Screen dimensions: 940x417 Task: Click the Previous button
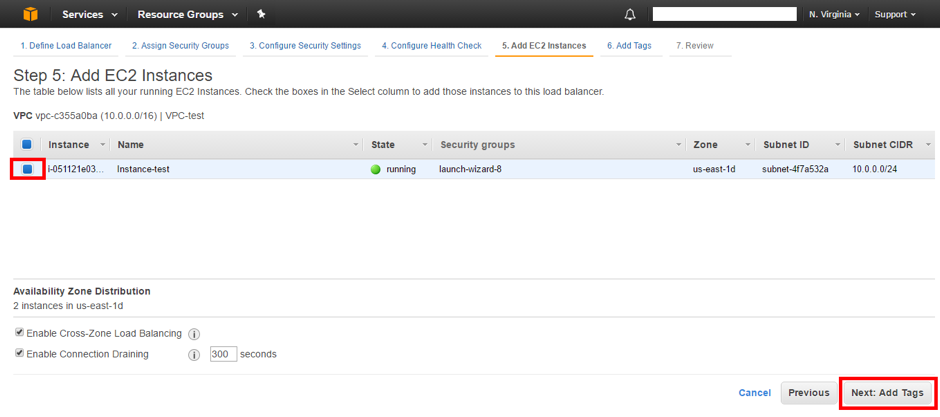click(x=809, y=393)
